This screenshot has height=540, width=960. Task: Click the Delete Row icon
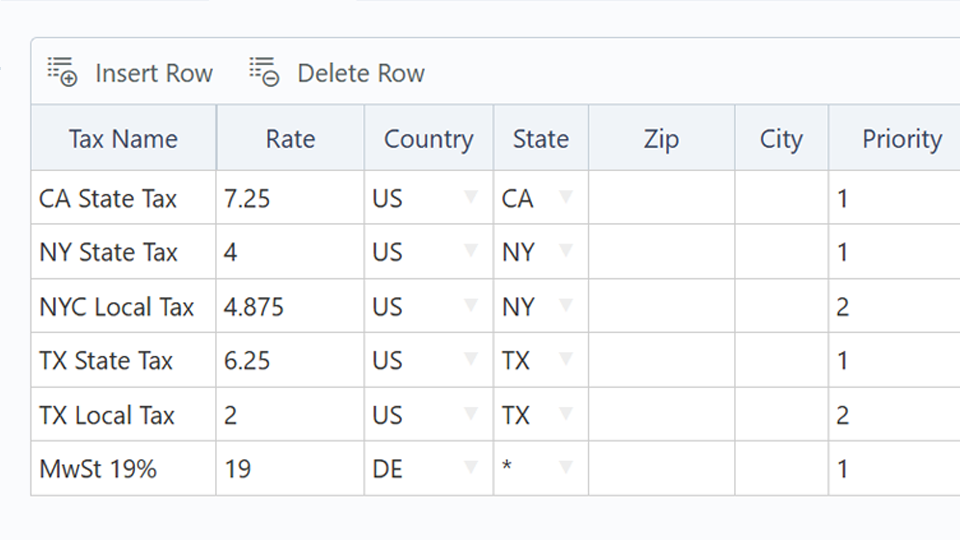point(264,72)
